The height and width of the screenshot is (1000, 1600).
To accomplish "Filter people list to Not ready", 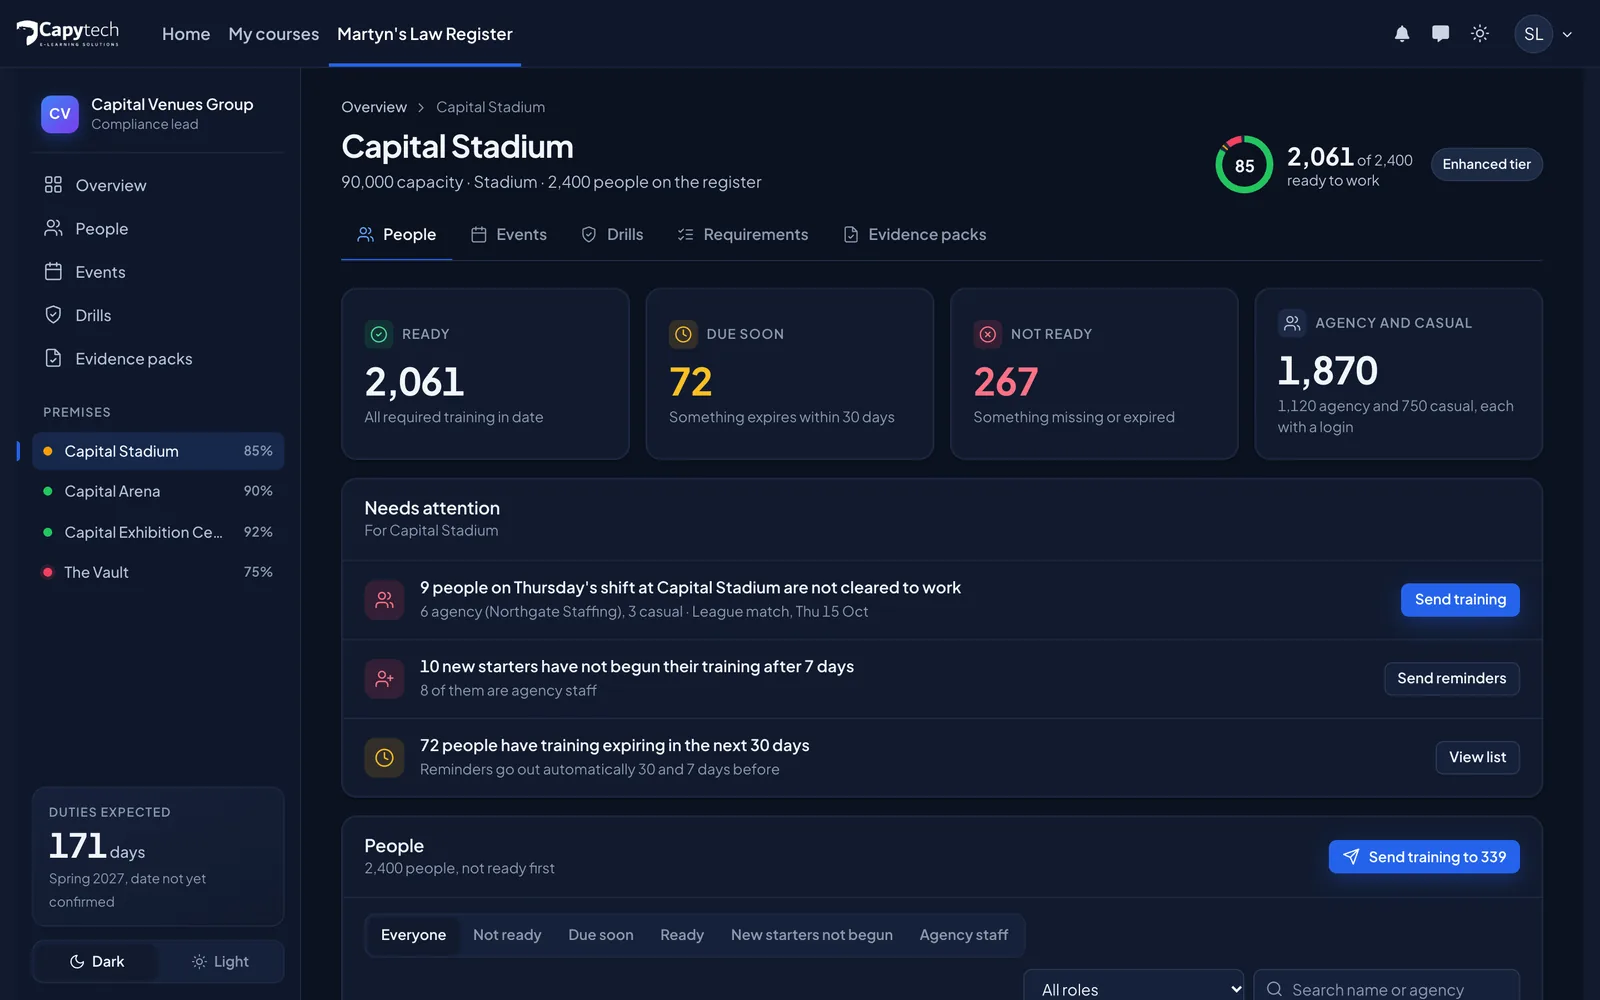I will 507,935.
